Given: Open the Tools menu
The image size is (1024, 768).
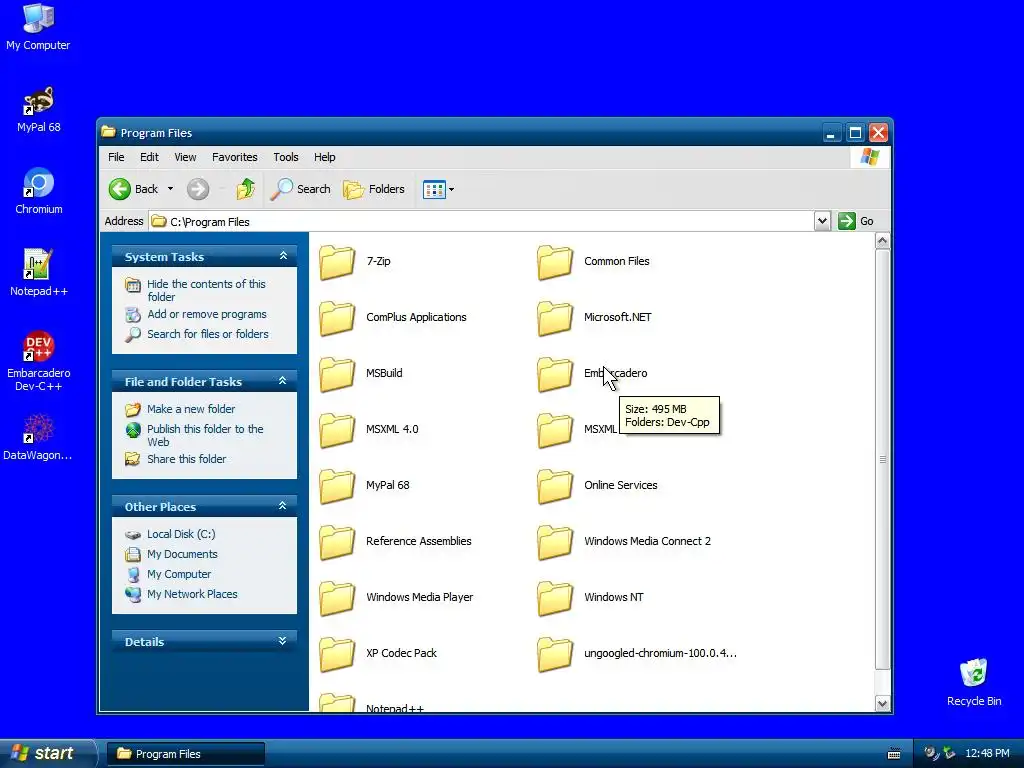Looking at the screenshot, I should click(x=285, y=157).
